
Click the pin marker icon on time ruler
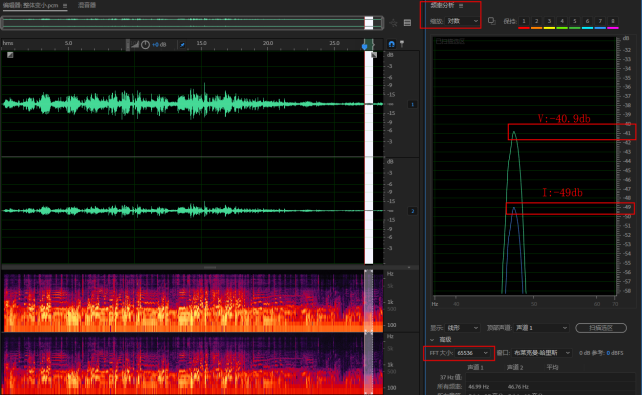402,44
